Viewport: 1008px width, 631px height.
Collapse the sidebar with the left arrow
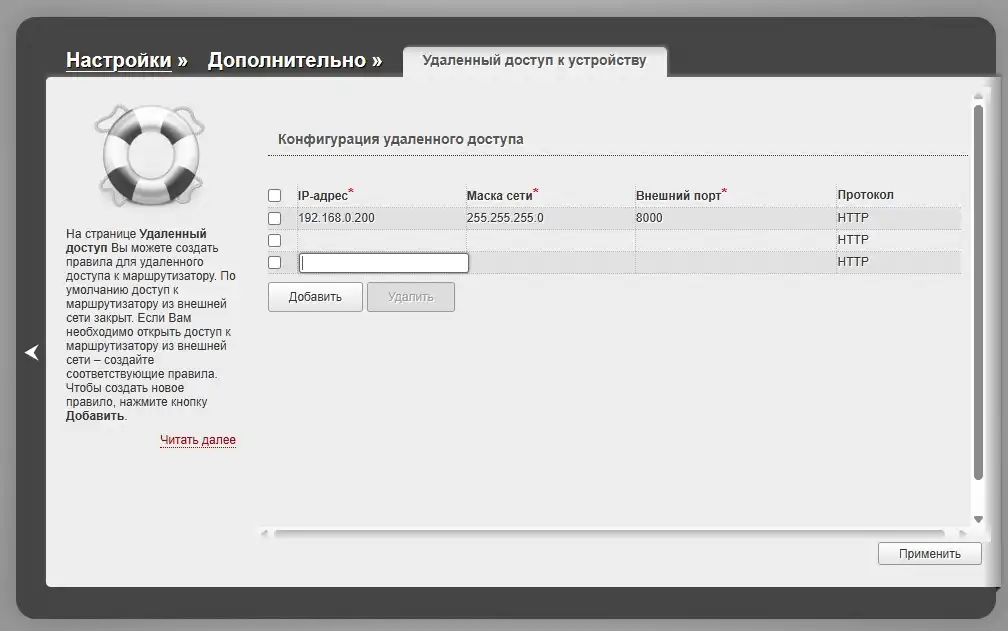point(31,352)
